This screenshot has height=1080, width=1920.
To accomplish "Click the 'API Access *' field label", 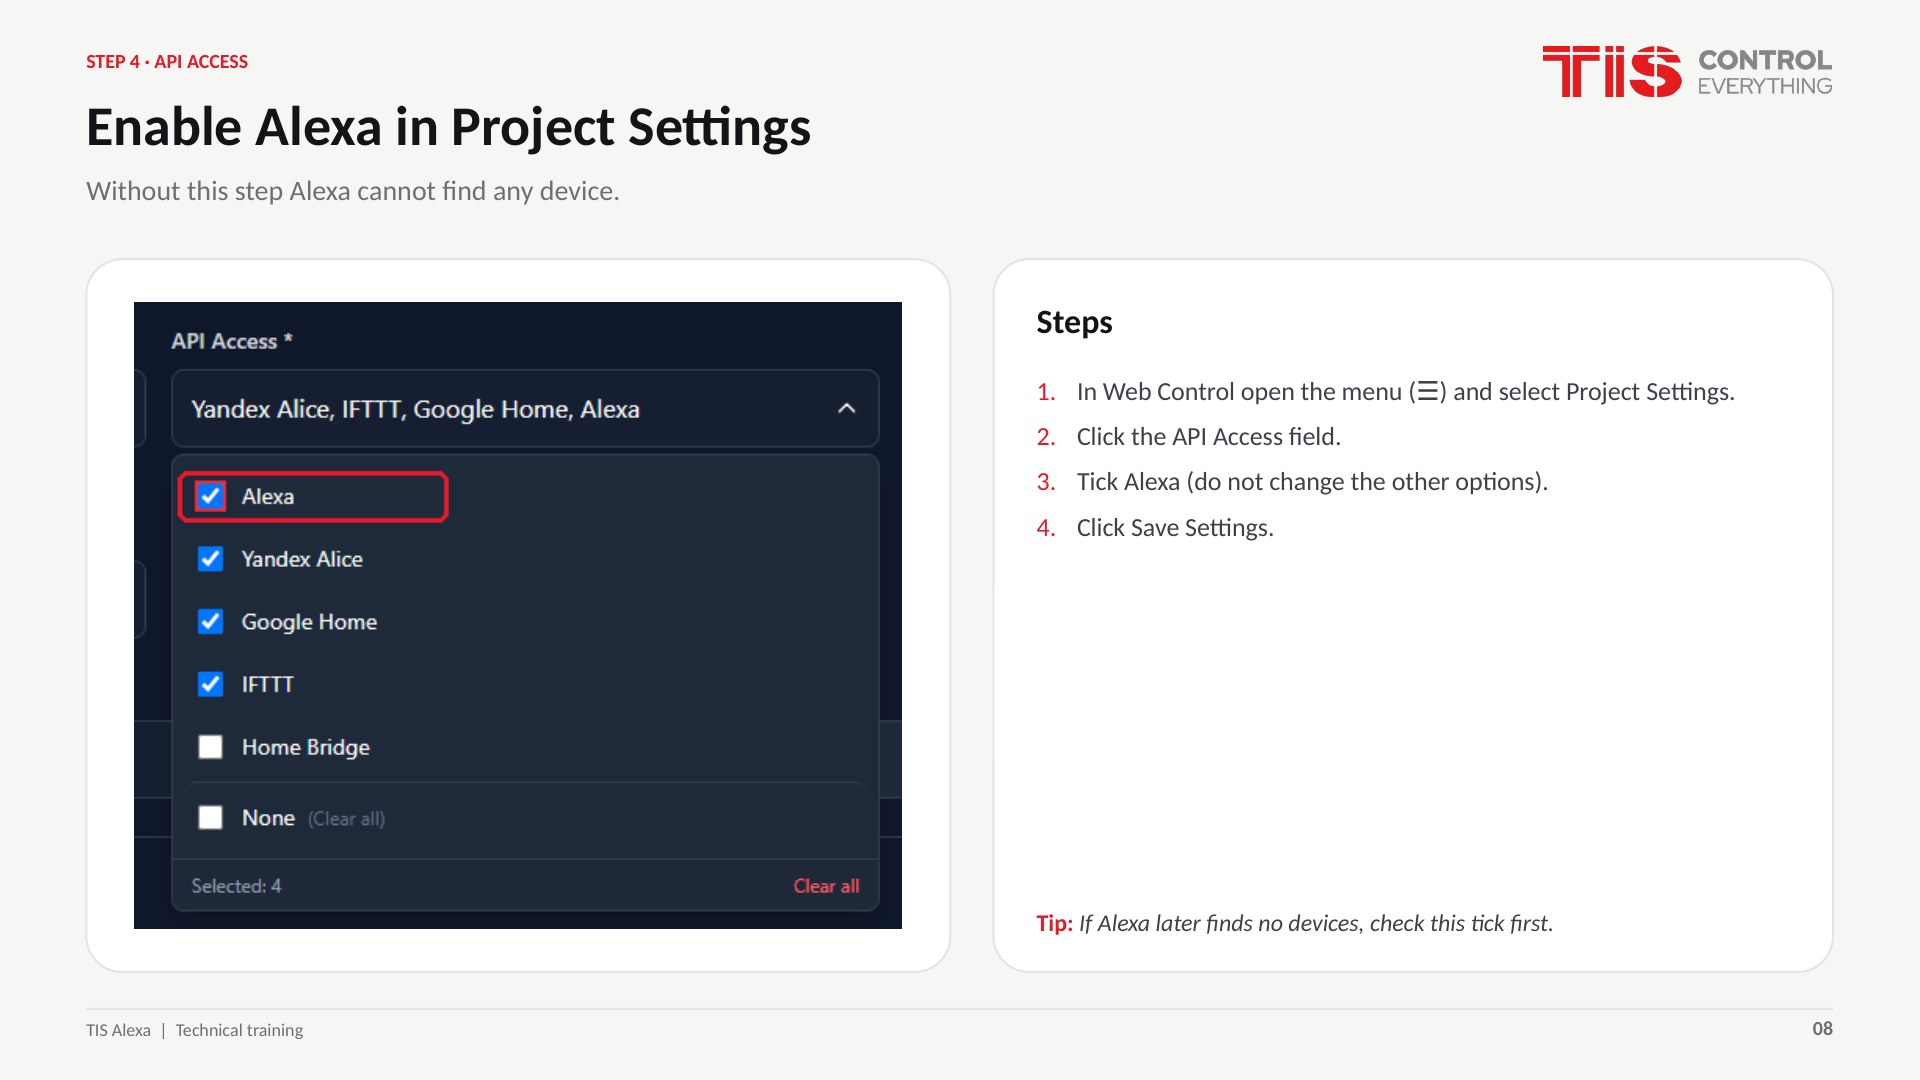I will point(231,341).
